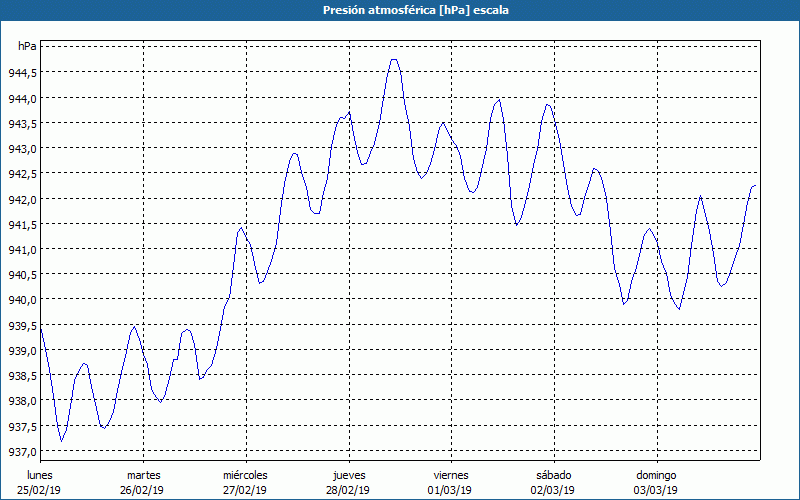Click the 'jueves' day label
The height and width of the screenshot is (500, 800).
click(x=349, y=476)
